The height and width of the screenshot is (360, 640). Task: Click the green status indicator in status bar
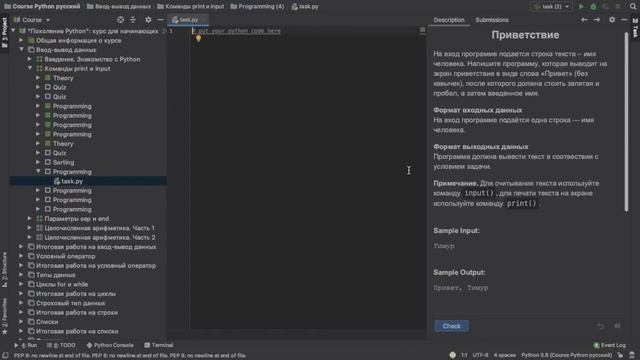[x=452, y=355]
